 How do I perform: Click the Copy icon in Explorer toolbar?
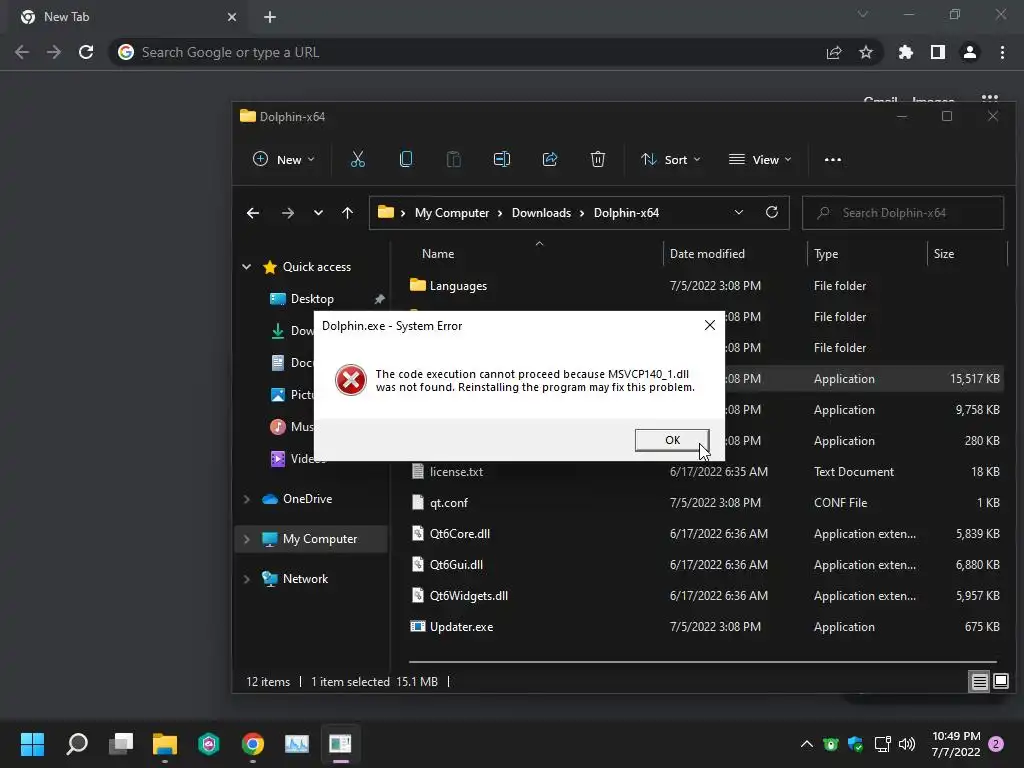pyautogui.click(x=406, y=159)
